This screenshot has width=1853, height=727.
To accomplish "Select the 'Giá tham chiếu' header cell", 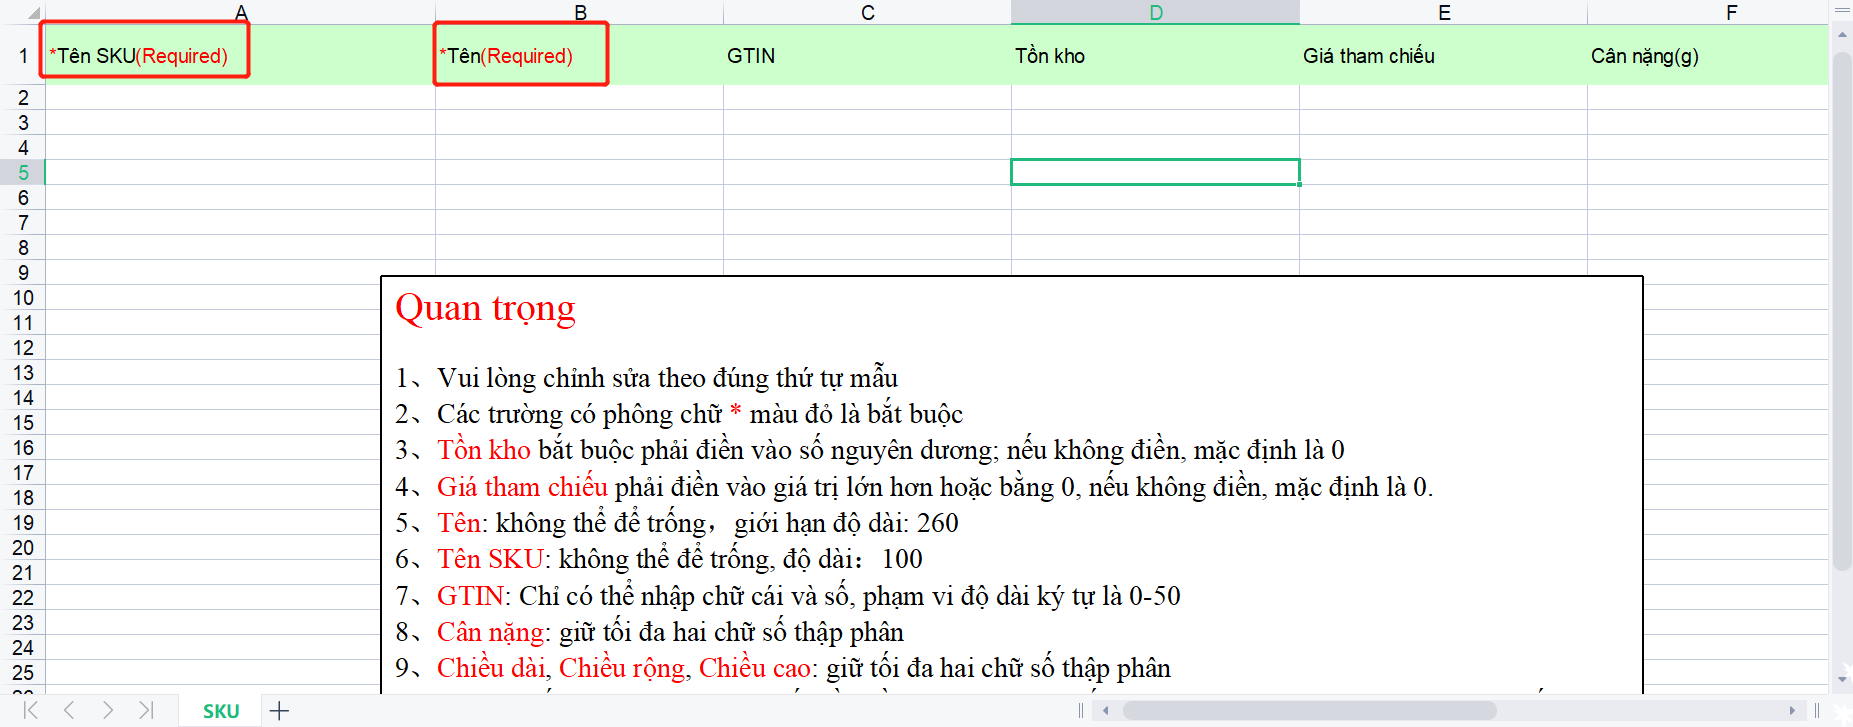I will click(1443, 56).
